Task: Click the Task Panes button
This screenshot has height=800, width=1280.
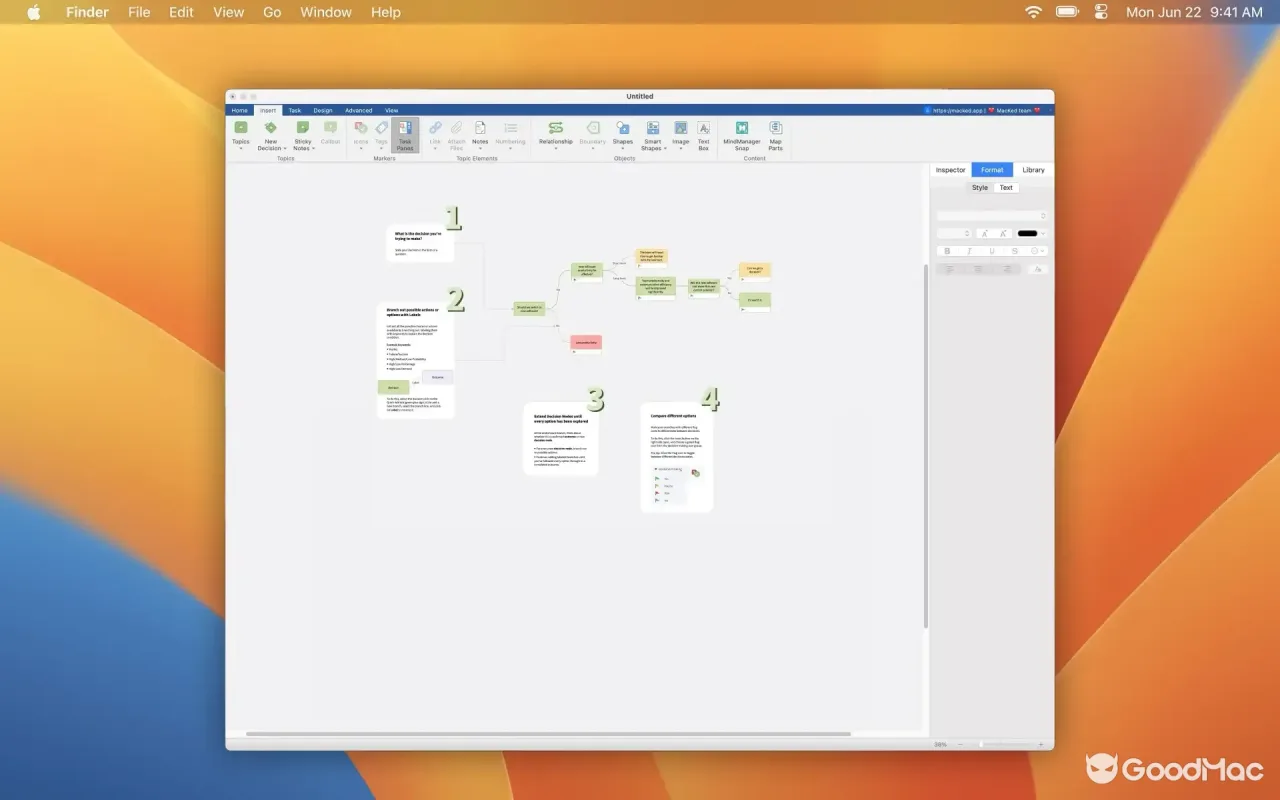Action: tap(405, 135)
